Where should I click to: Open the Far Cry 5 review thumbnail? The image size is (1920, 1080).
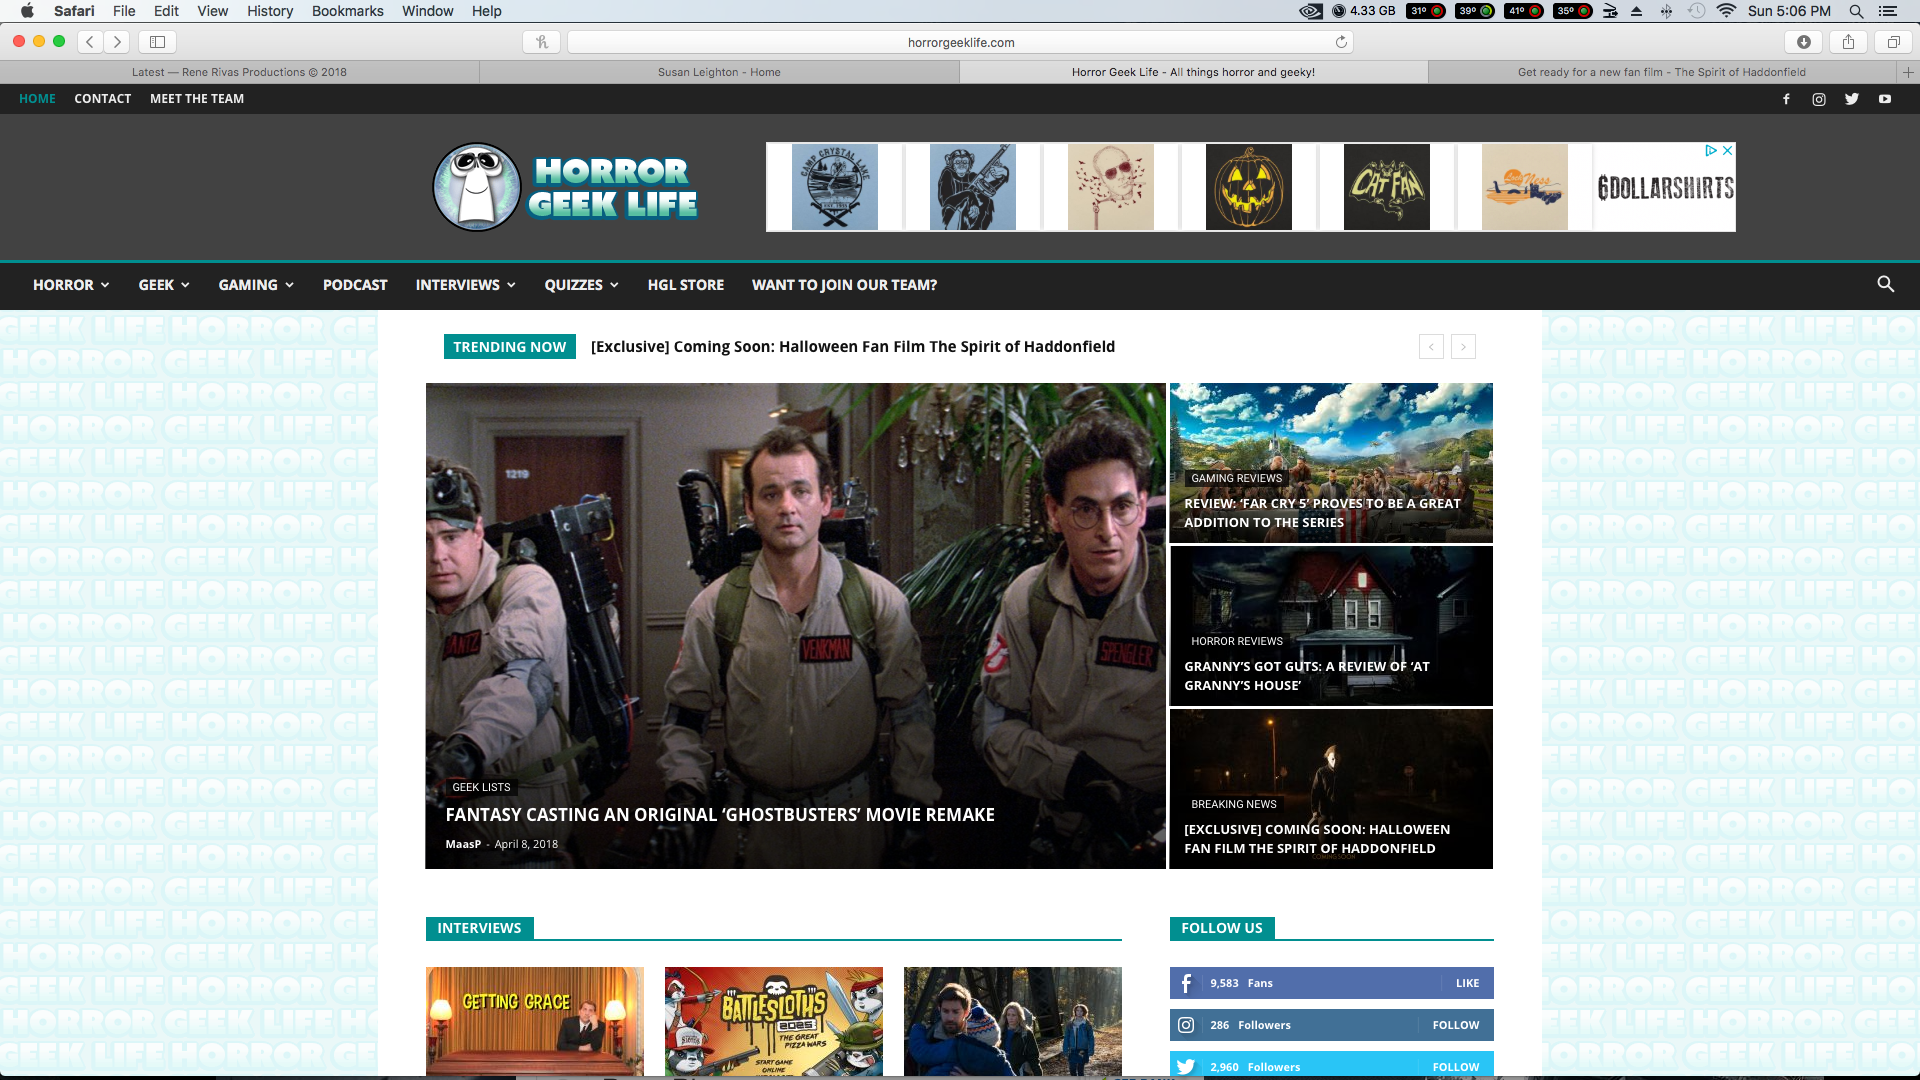1331,462
